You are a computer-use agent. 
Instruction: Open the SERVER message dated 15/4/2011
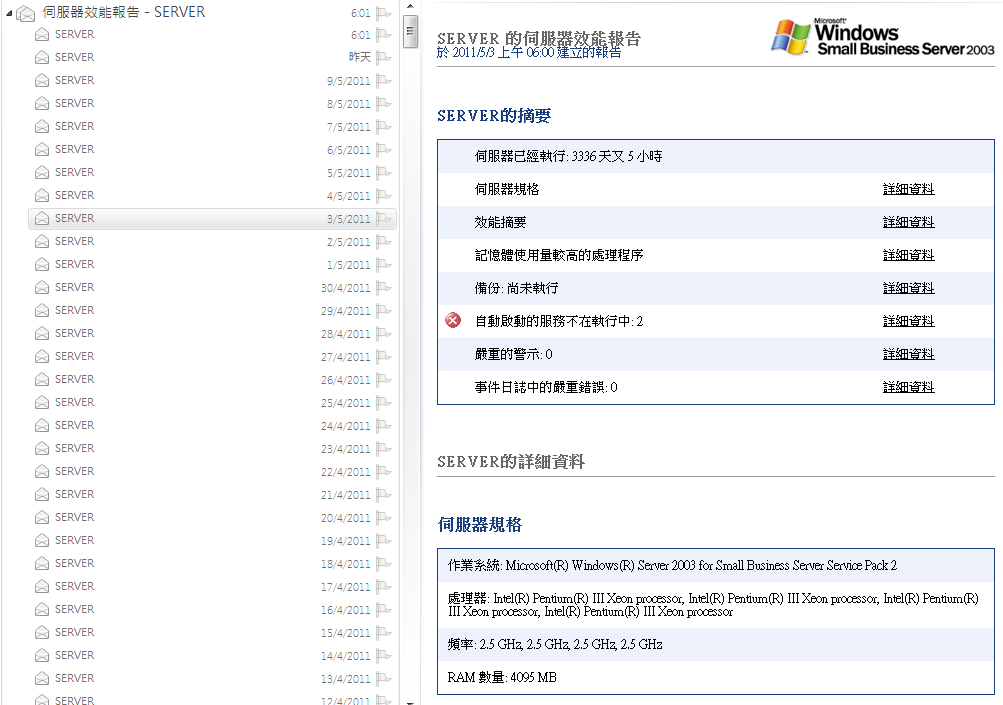tap(212, 633)
